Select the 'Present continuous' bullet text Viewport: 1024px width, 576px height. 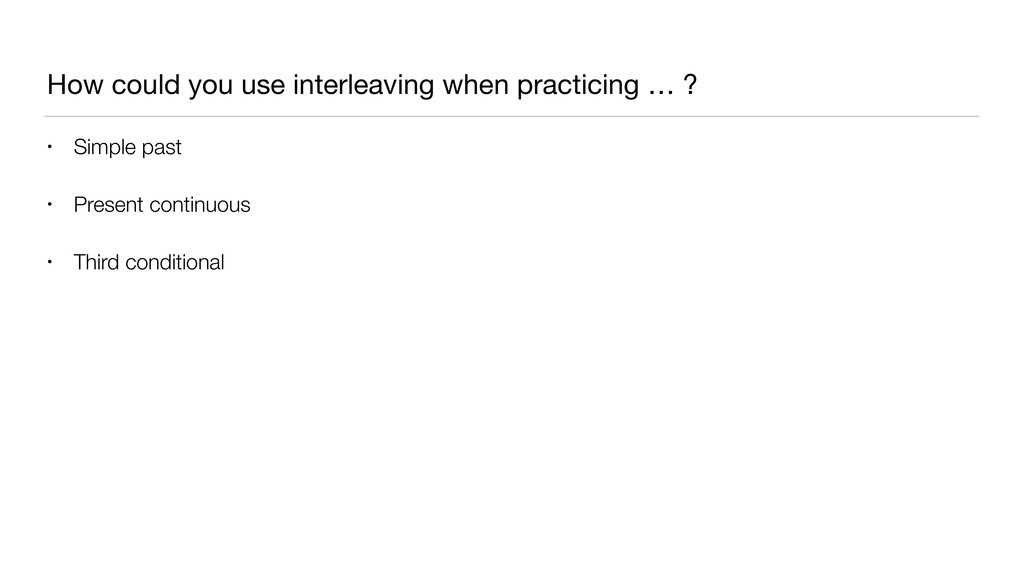161,205
